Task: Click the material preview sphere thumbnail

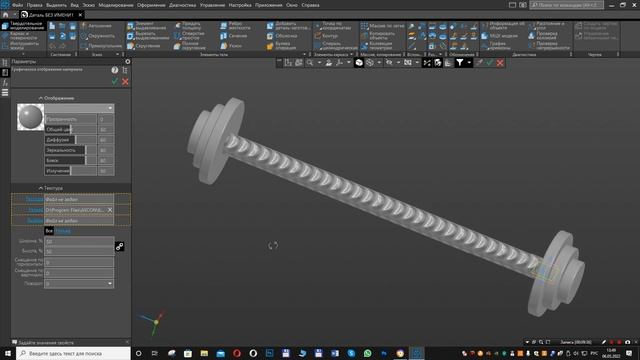Action: click(31, 117)
